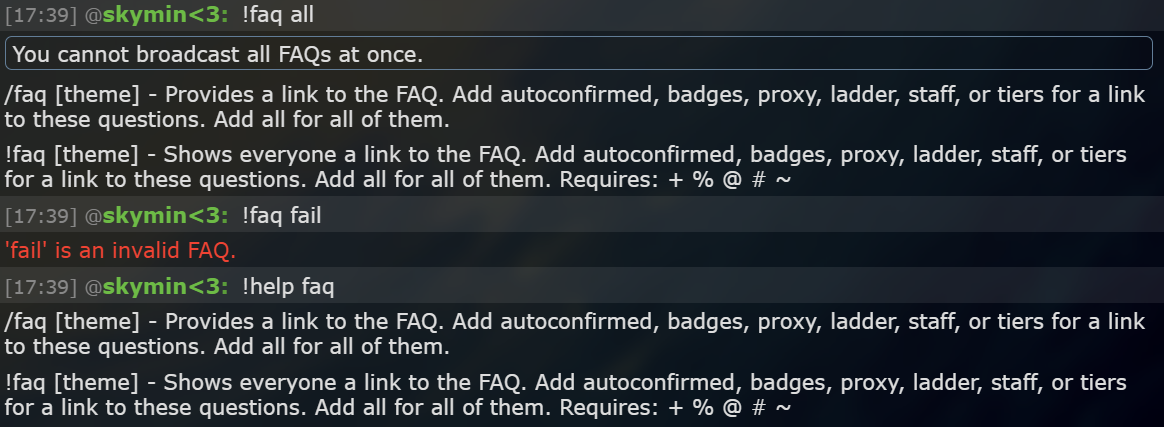Click the "!help faq" command text
This screenshot has height=427, width=1164.
point(288,287)
